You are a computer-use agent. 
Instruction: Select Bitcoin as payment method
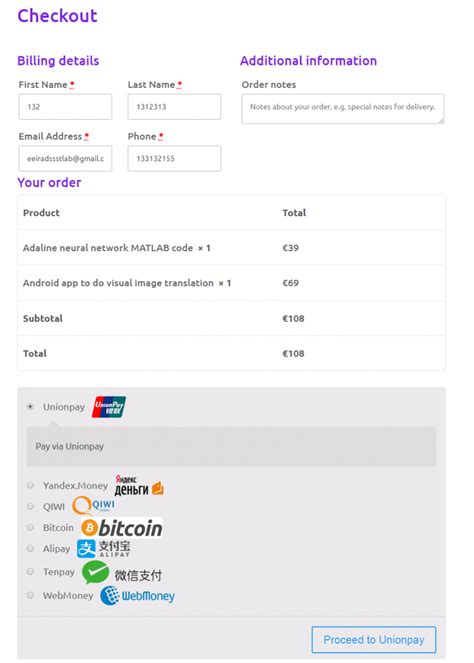(30, 527)
